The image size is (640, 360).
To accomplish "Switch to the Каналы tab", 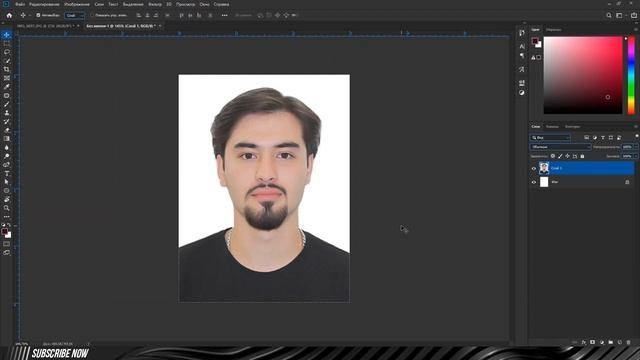I will click(552, 127).
